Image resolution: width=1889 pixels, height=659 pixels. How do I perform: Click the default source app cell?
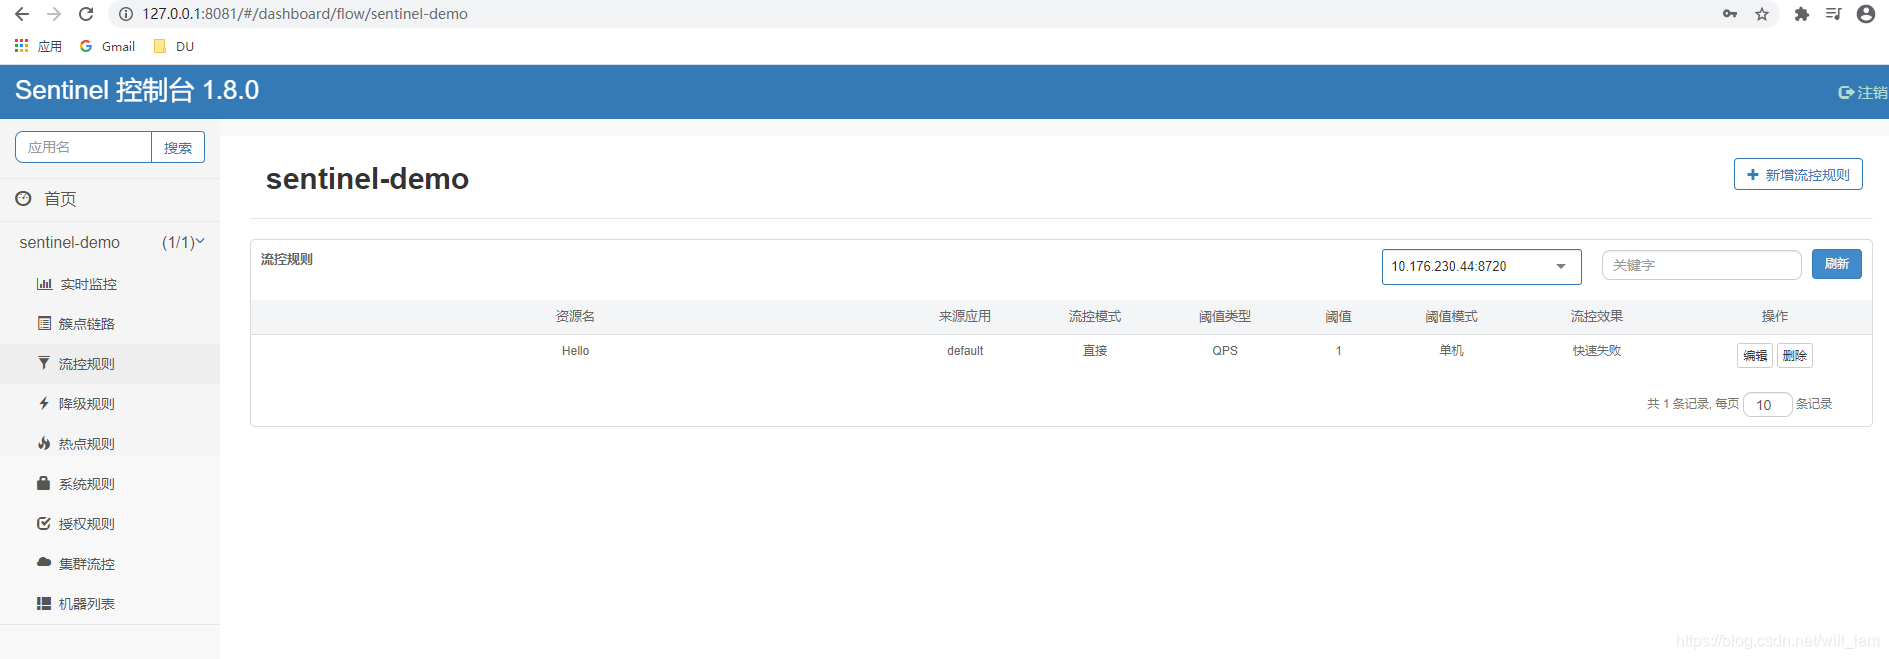tap(965, 351)
